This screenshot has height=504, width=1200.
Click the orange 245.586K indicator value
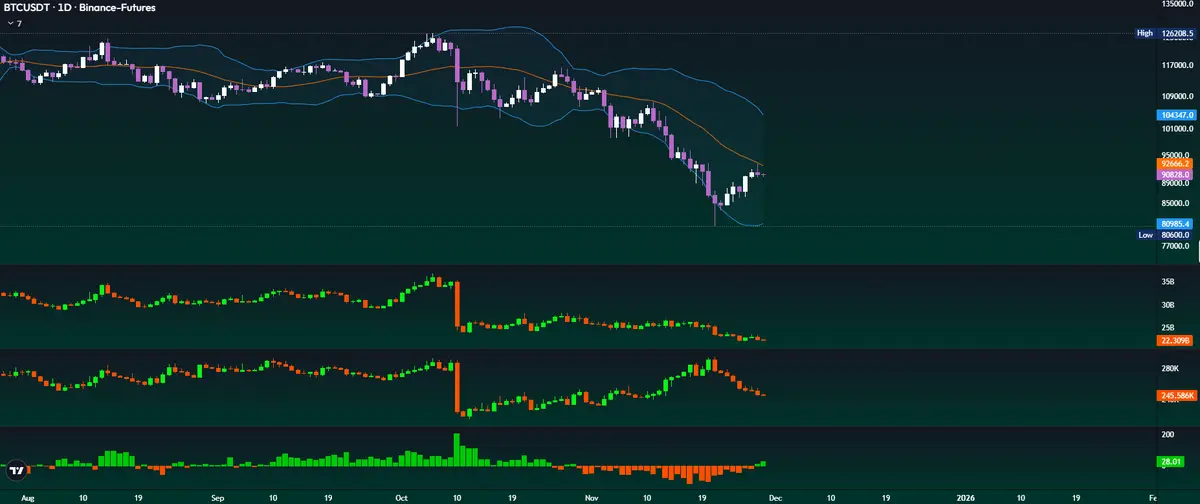click(x=1176, y=396)
